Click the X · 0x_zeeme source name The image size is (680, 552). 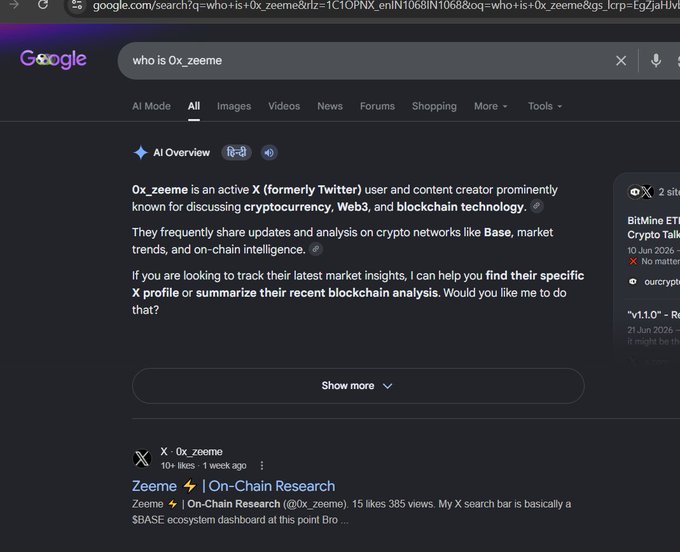191,452
